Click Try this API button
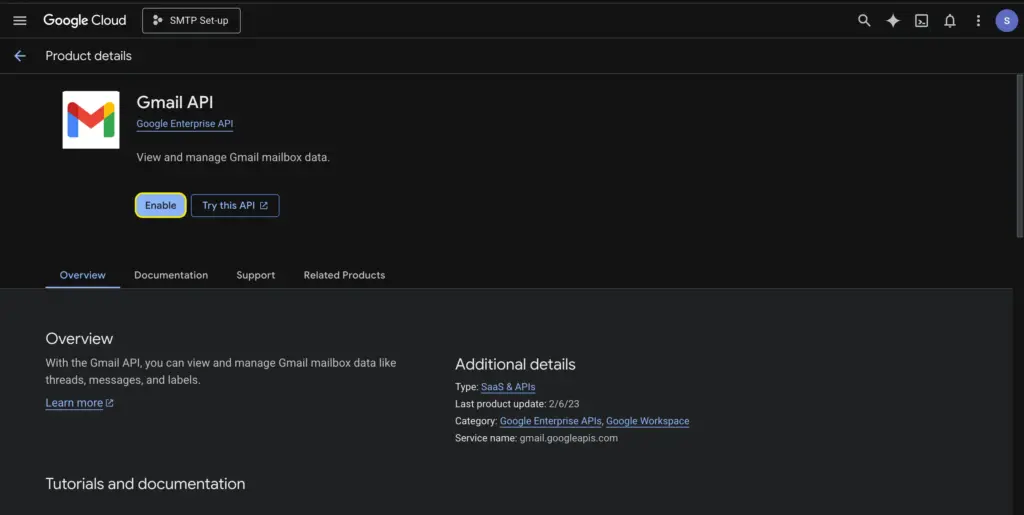The image size is (1024, 515). (x=235, y=205)
